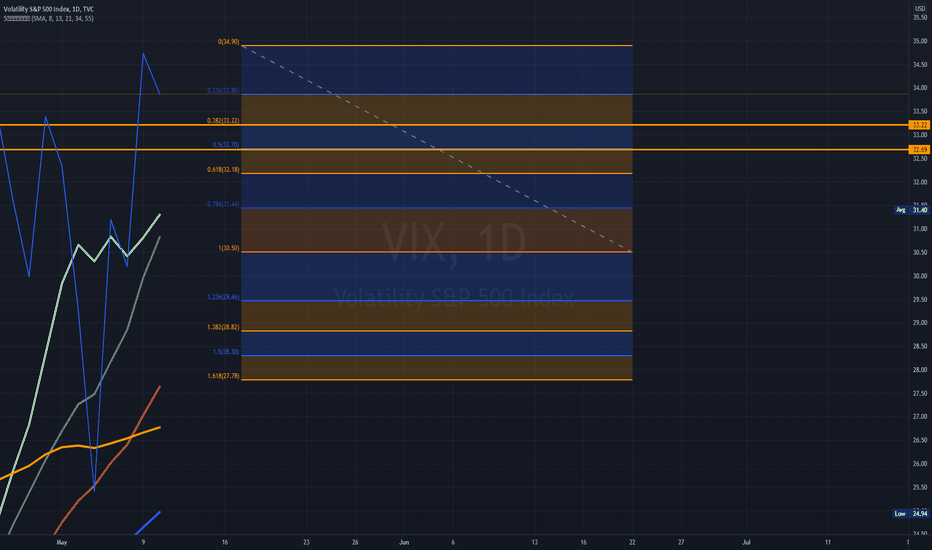Image resolution: width=932 pixels, height=550 pixels.
Task: Click the orange 33.22 price tag on axis
Action: click(x=920, y=125)
